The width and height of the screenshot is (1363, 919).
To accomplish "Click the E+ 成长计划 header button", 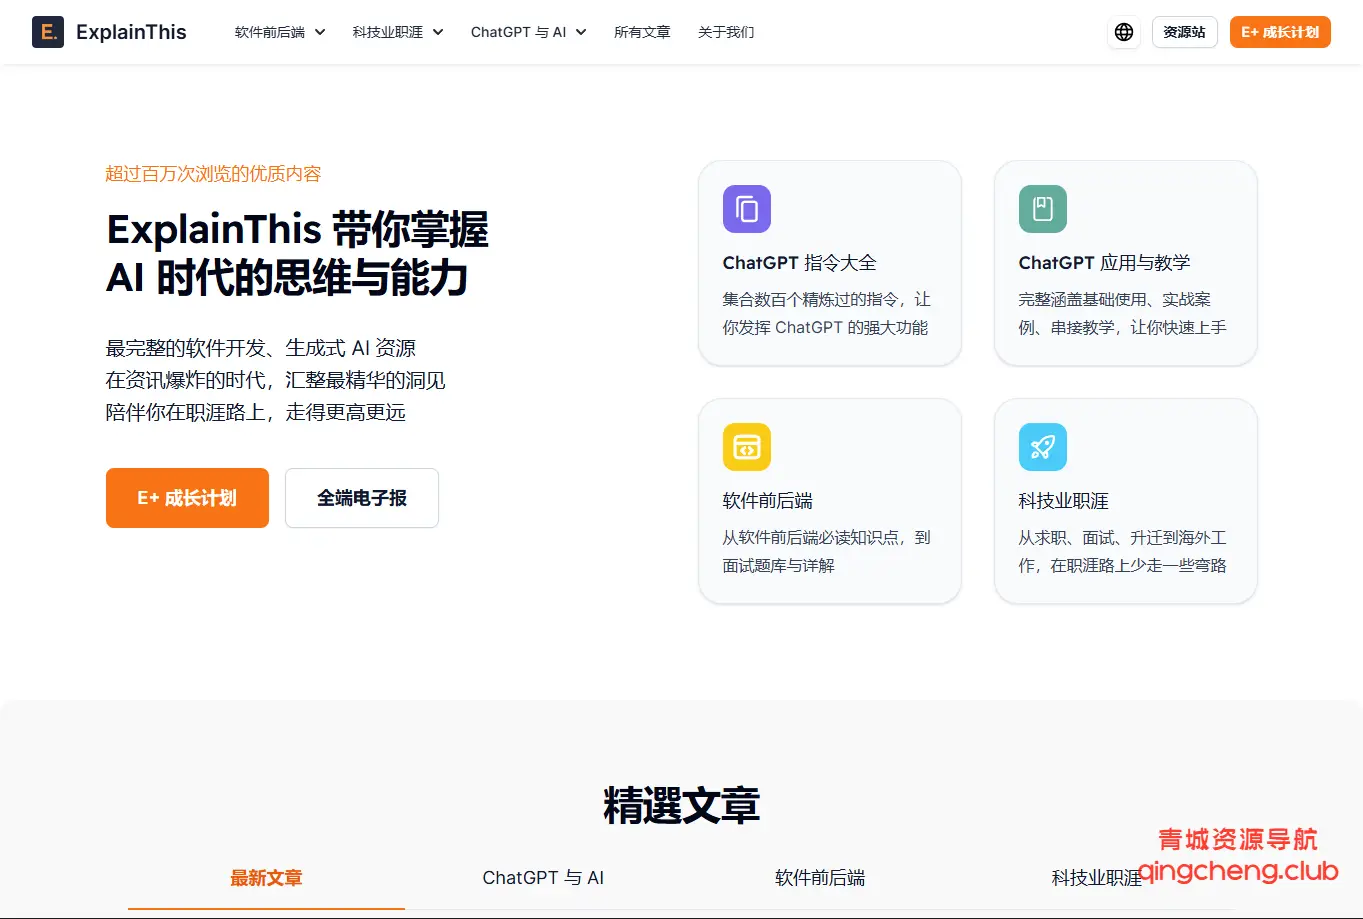I will click(x=1280, y=32).
